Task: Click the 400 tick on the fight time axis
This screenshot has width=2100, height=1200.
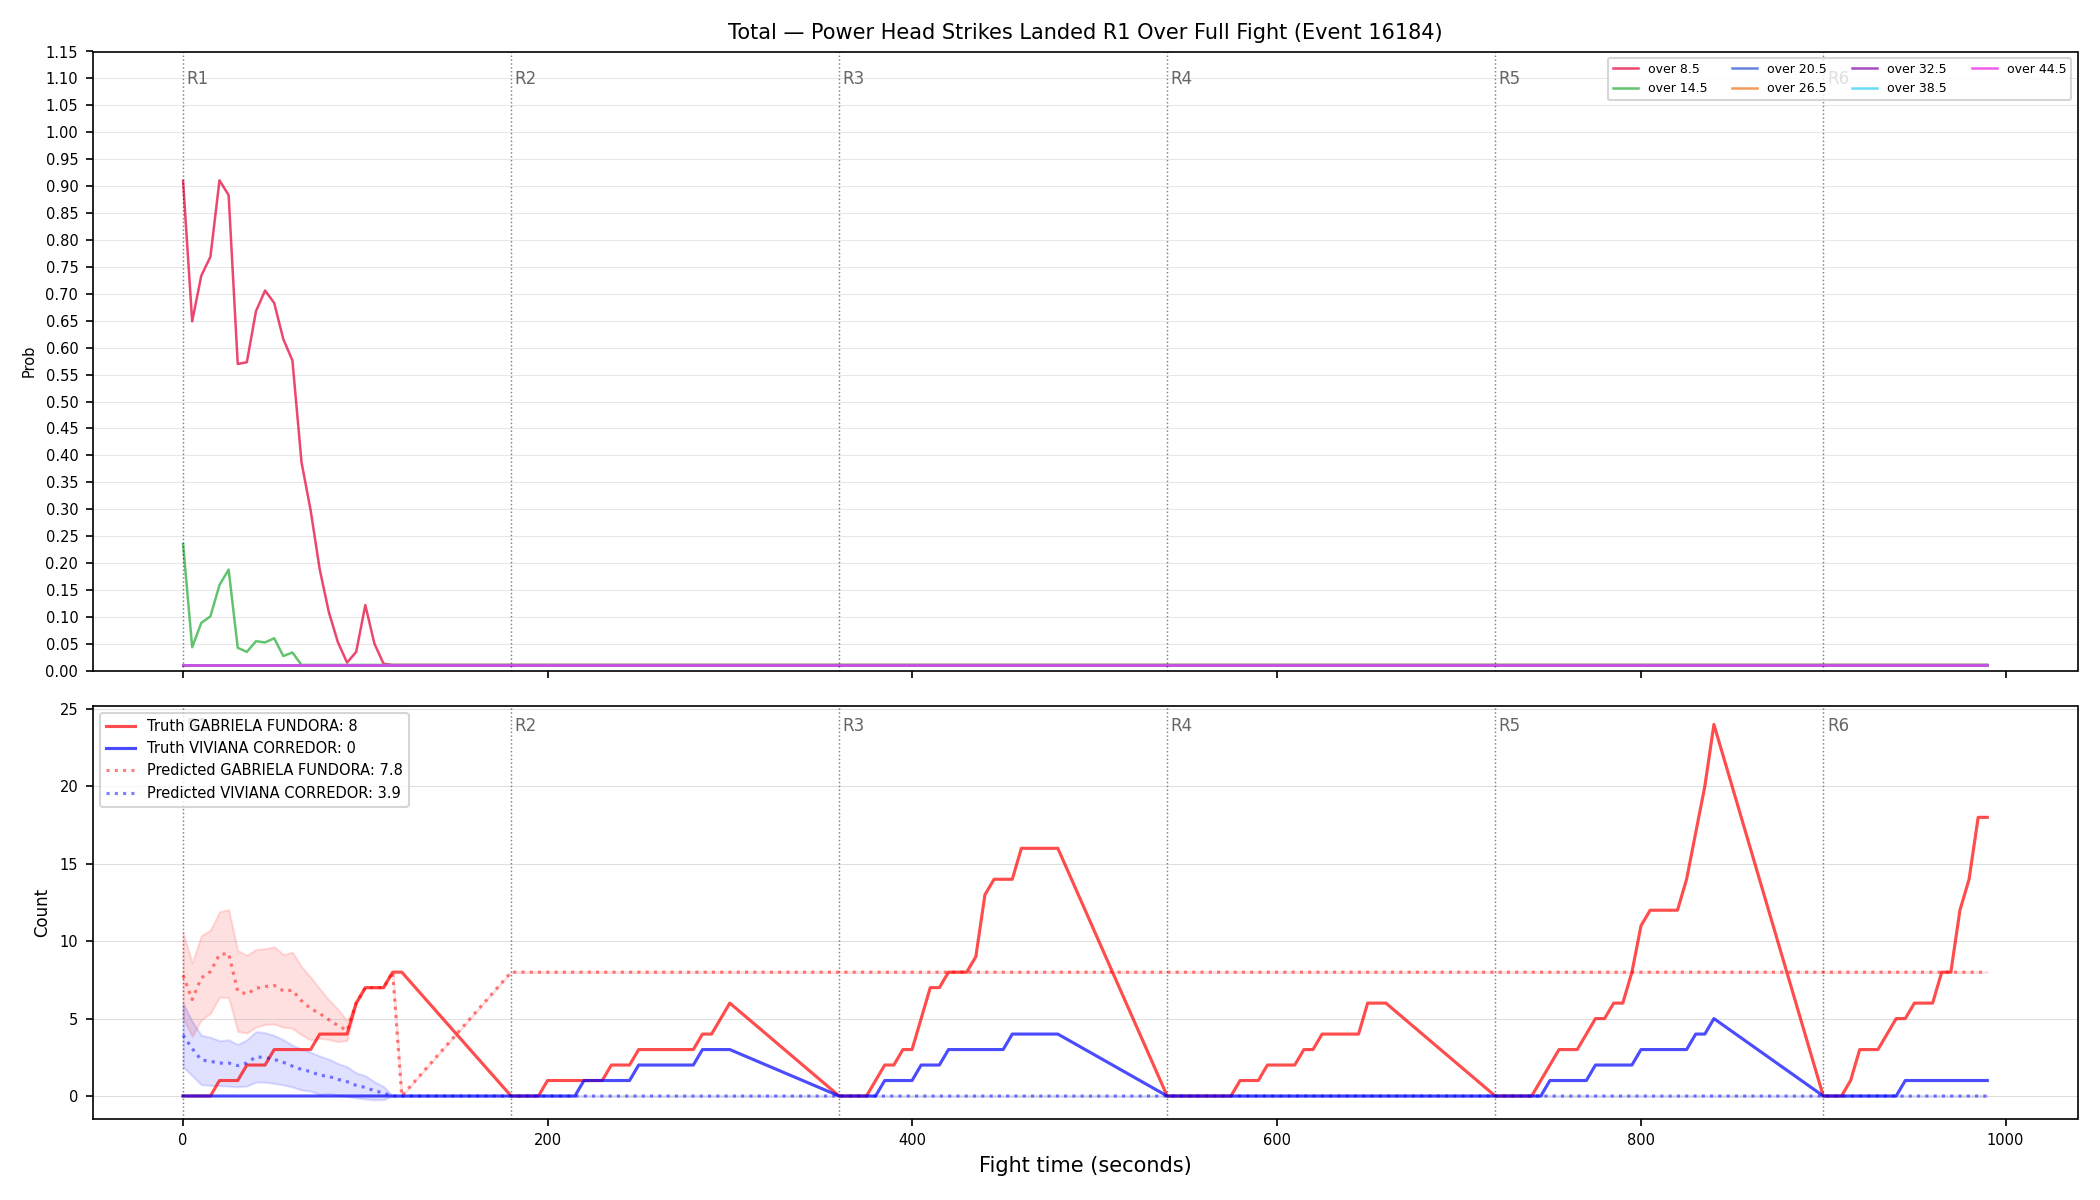Action: point(912,1139)
